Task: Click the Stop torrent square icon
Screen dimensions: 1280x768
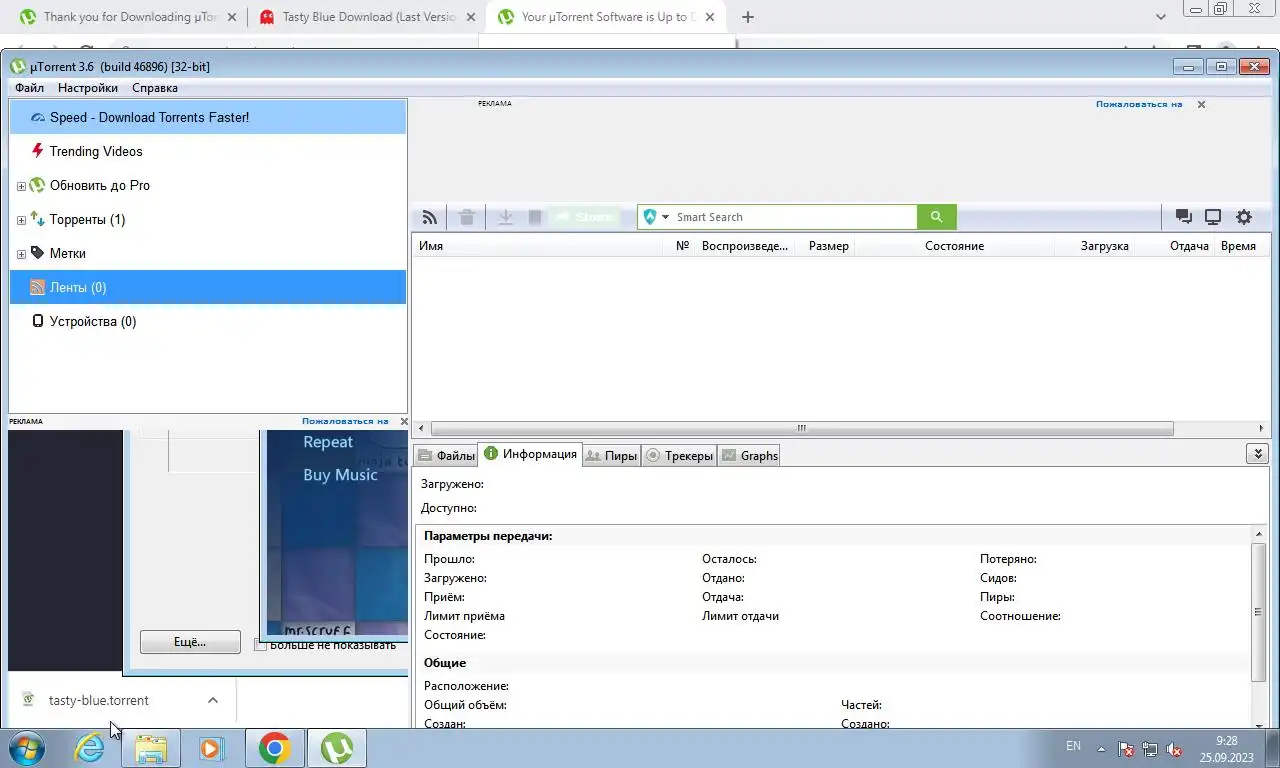Action: click(x=535, y=217)
